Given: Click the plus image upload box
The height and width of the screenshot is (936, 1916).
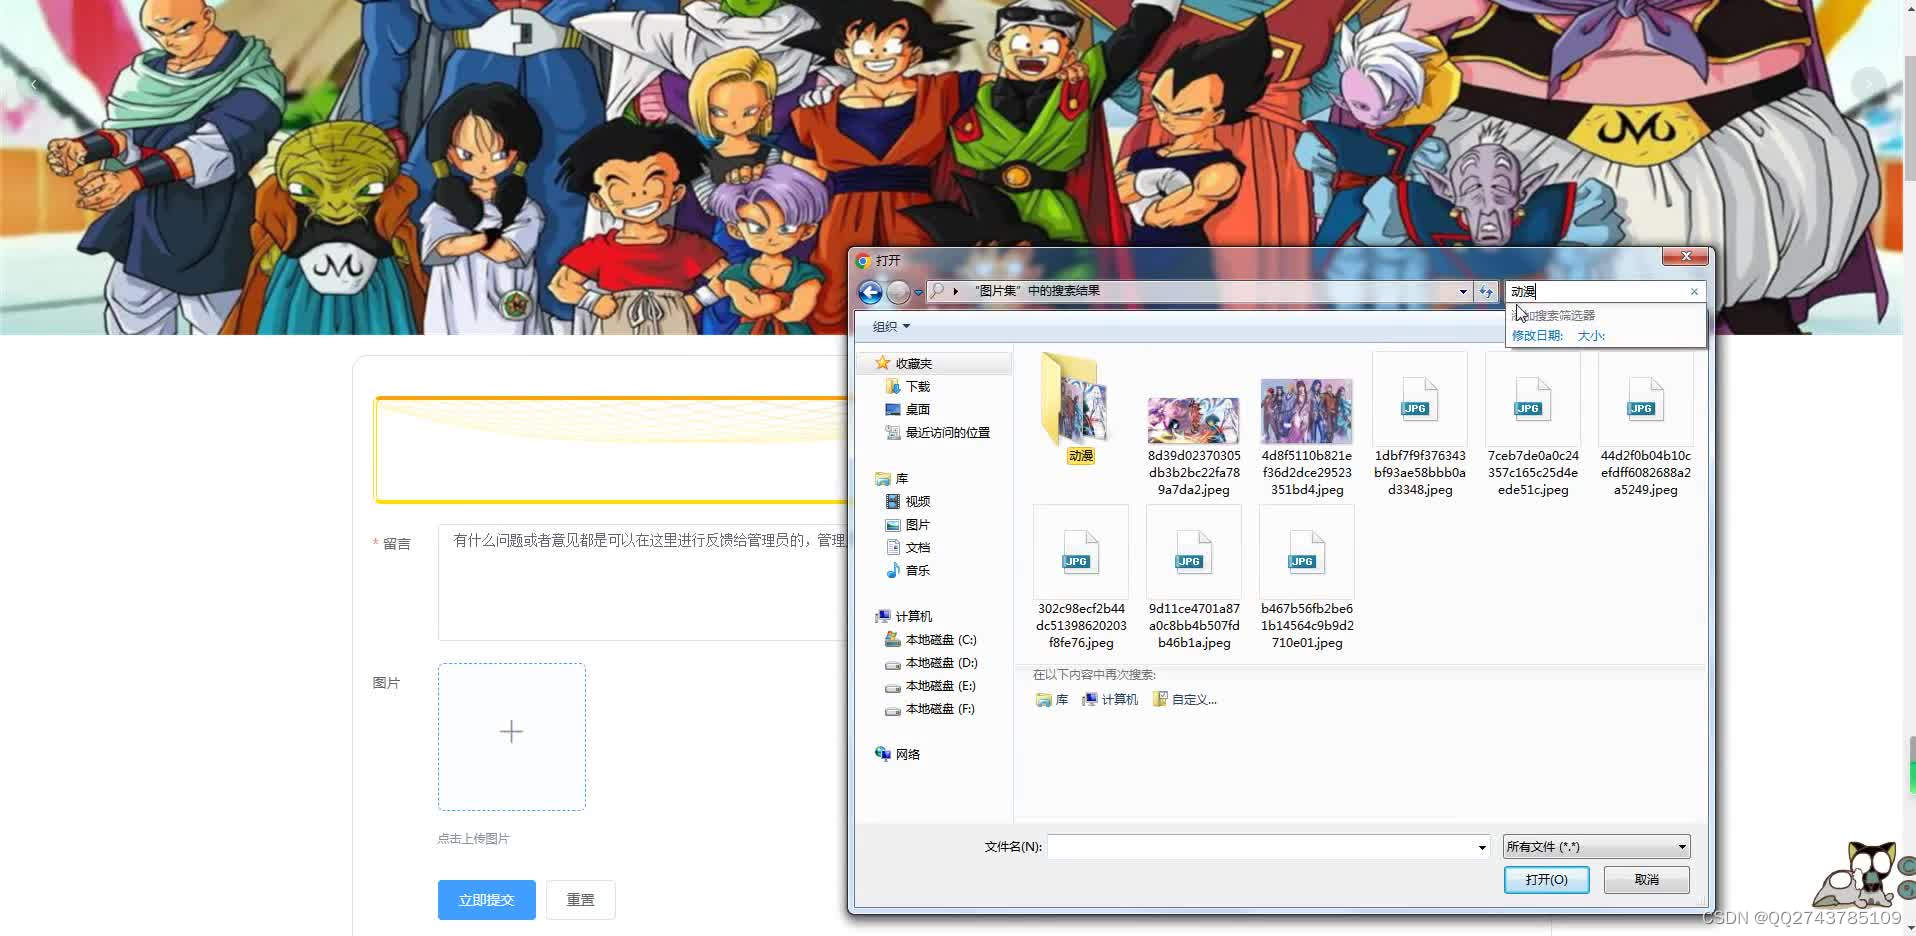Looking at the screenshot, I should [511, 737].
